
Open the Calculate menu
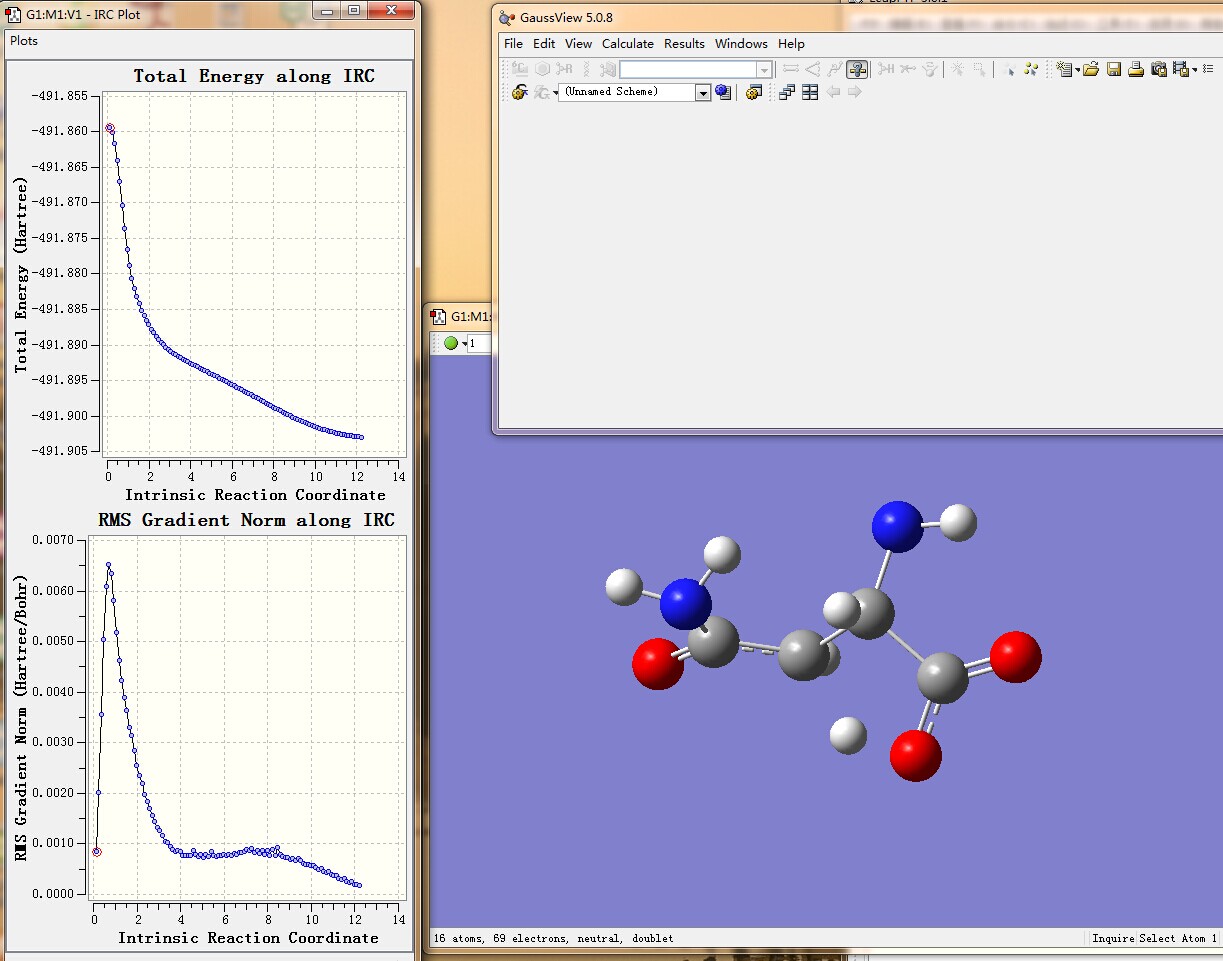627,44
